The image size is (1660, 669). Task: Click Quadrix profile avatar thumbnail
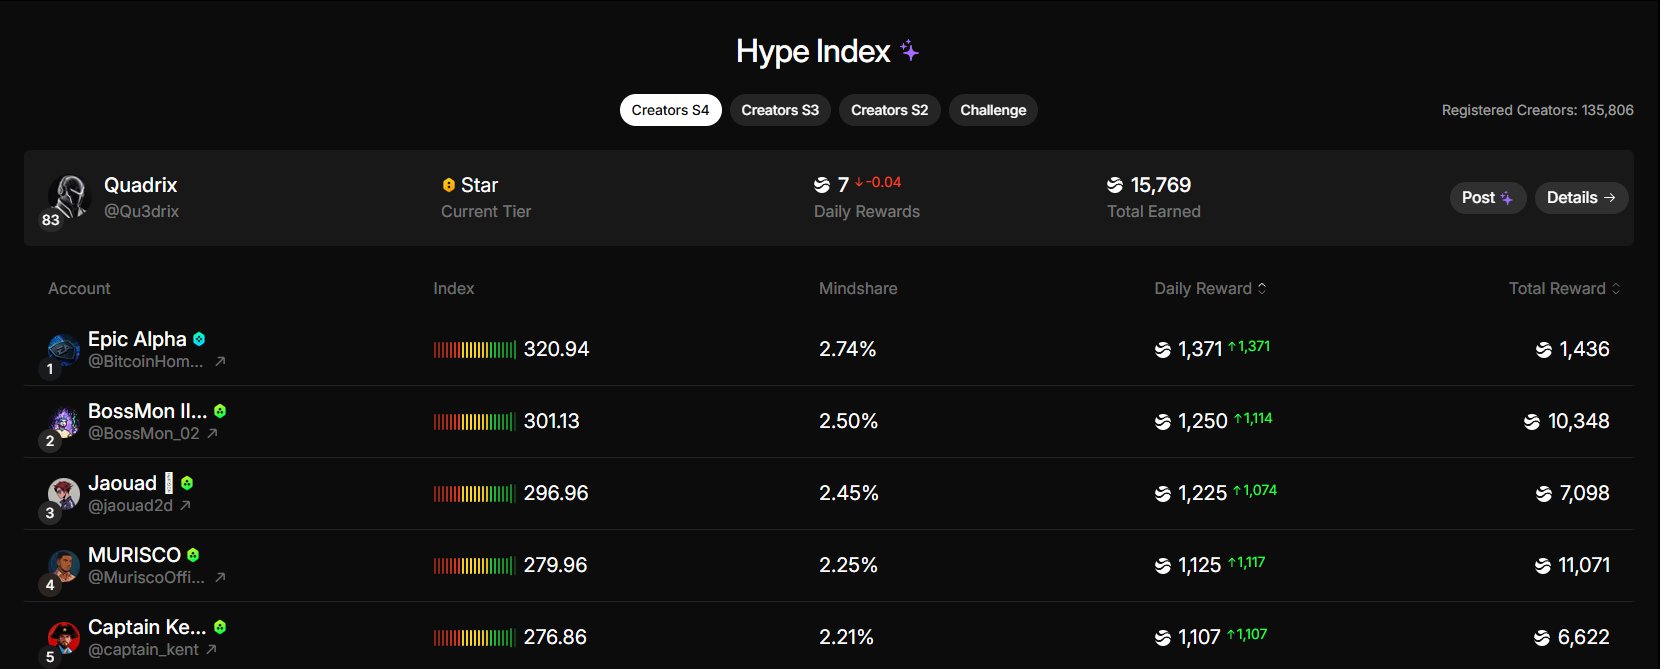(x=69, y=196)
